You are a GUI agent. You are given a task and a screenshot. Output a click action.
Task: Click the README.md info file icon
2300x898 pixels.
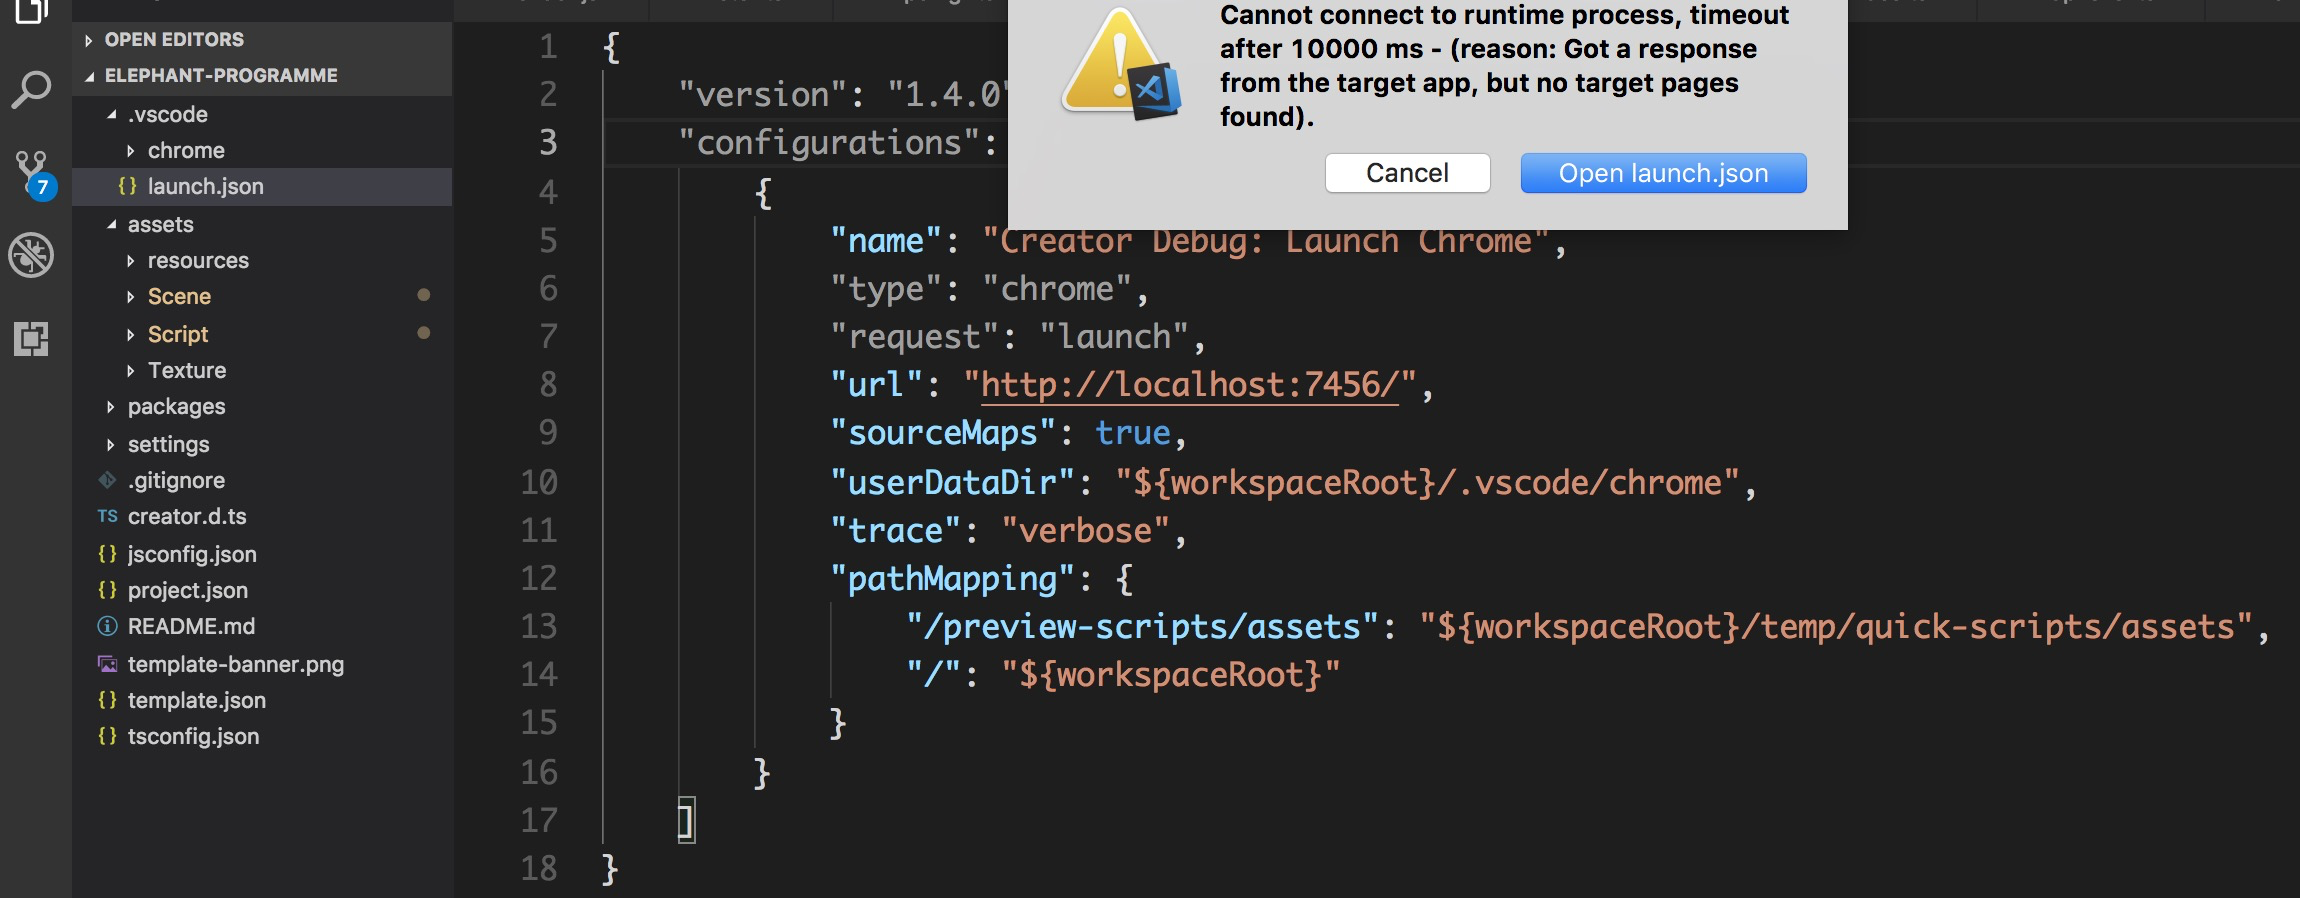click(107, 626)
